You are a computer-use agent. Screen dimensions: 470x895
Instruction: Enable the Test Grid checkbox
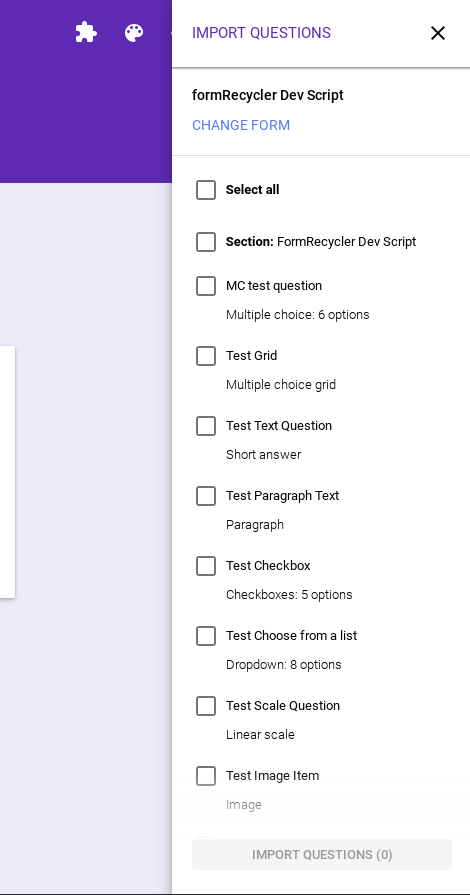[206, 356]
